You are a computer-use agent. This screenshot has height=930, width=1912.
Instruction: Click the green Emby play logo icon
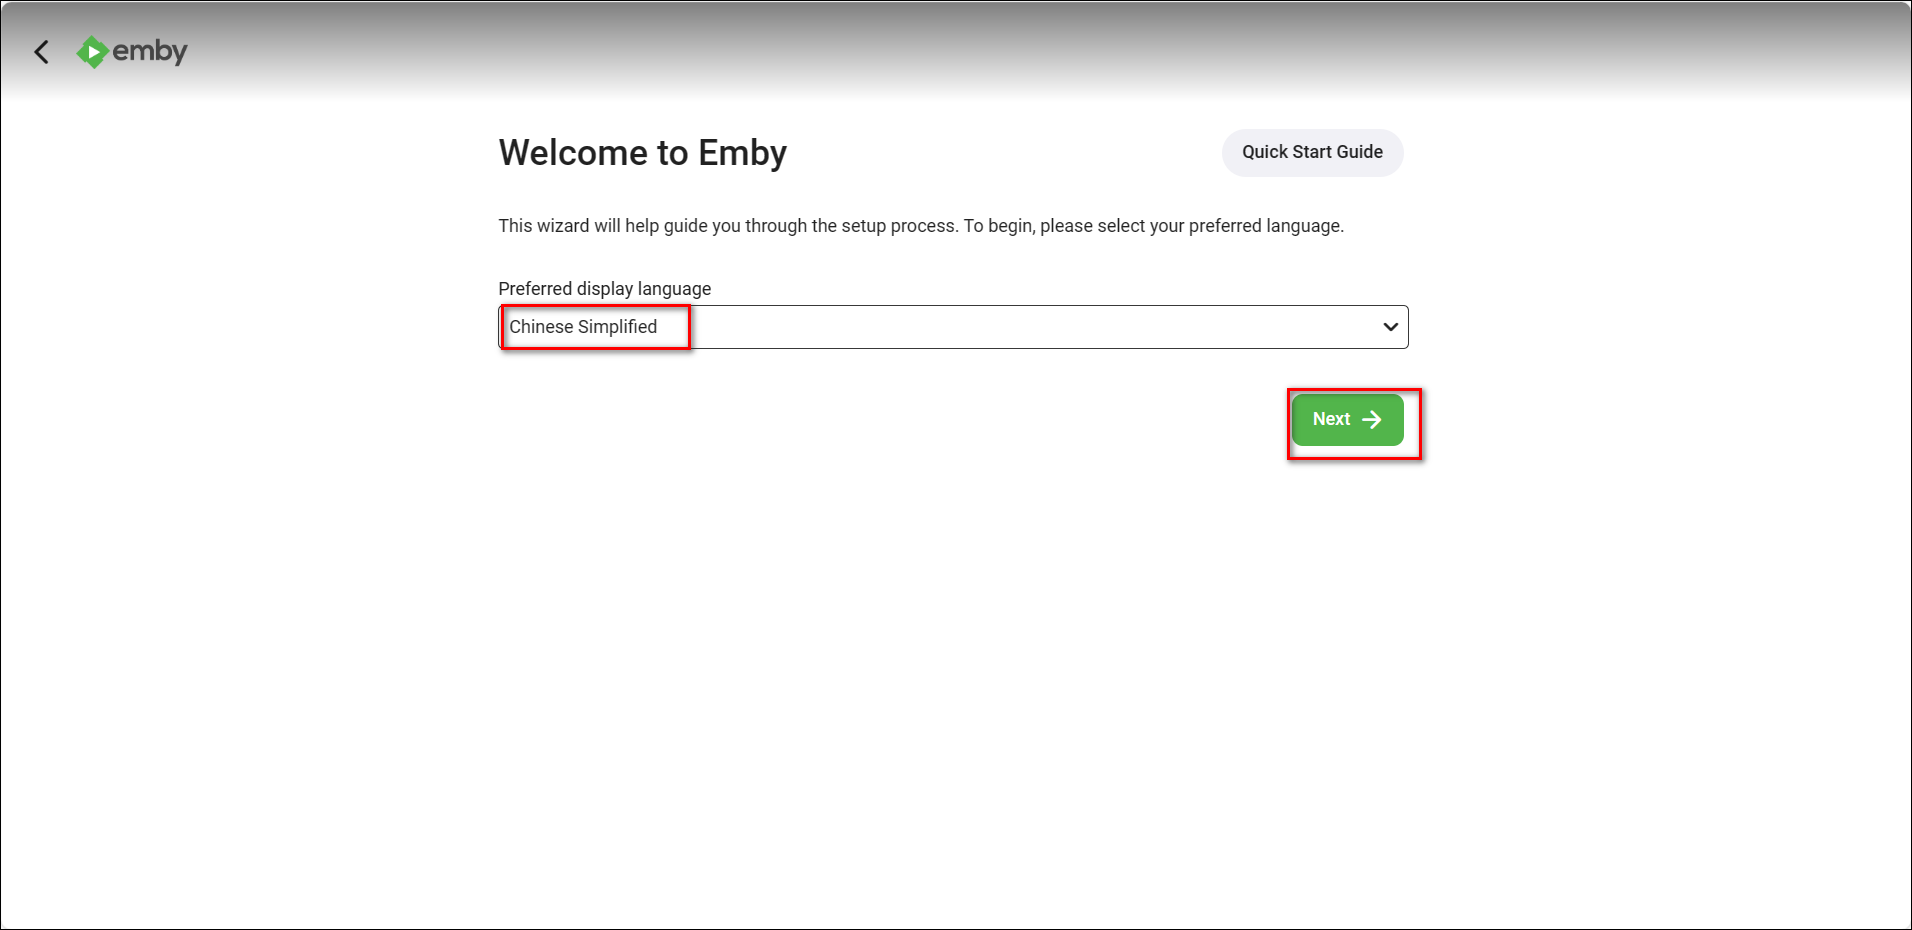tap(92, 52)
